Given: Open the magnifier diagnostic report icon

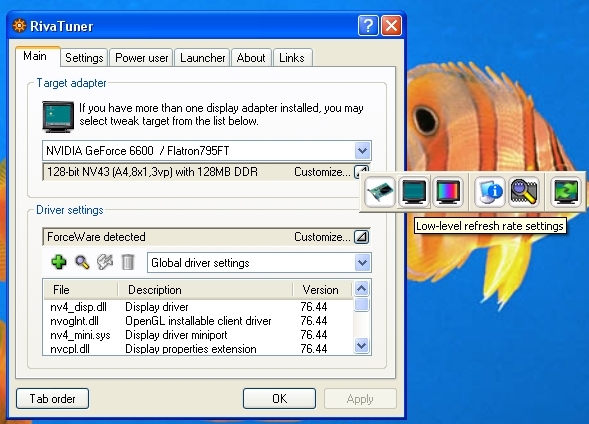Looking at the screenshot, I should [x=524, y=192].
